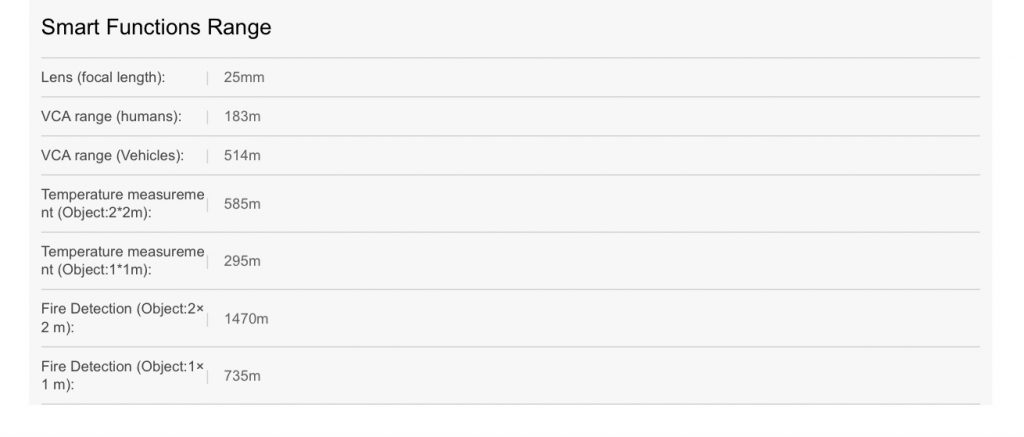Select Temperature measurement (Object:2*2m) label

(x=122, y=204)
